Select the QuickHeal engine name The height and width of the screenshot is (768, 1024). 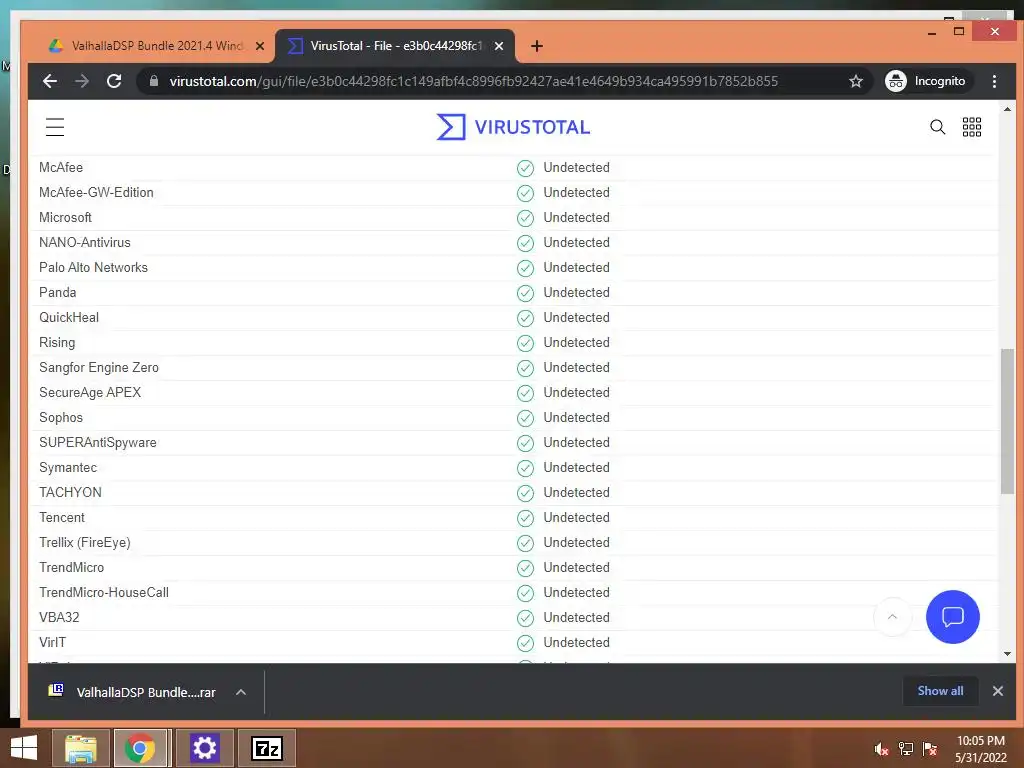69,317
